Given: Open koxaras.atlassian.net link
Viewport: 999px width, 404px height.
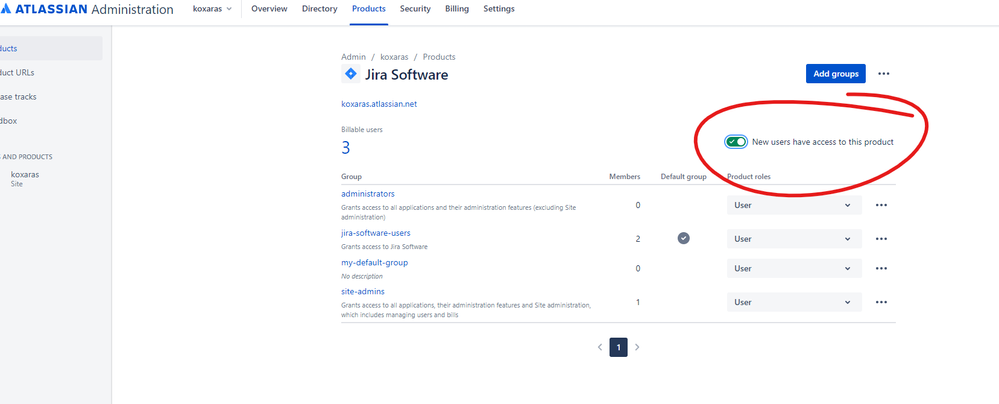Looking at the screenshot, I should pos(379,104).
